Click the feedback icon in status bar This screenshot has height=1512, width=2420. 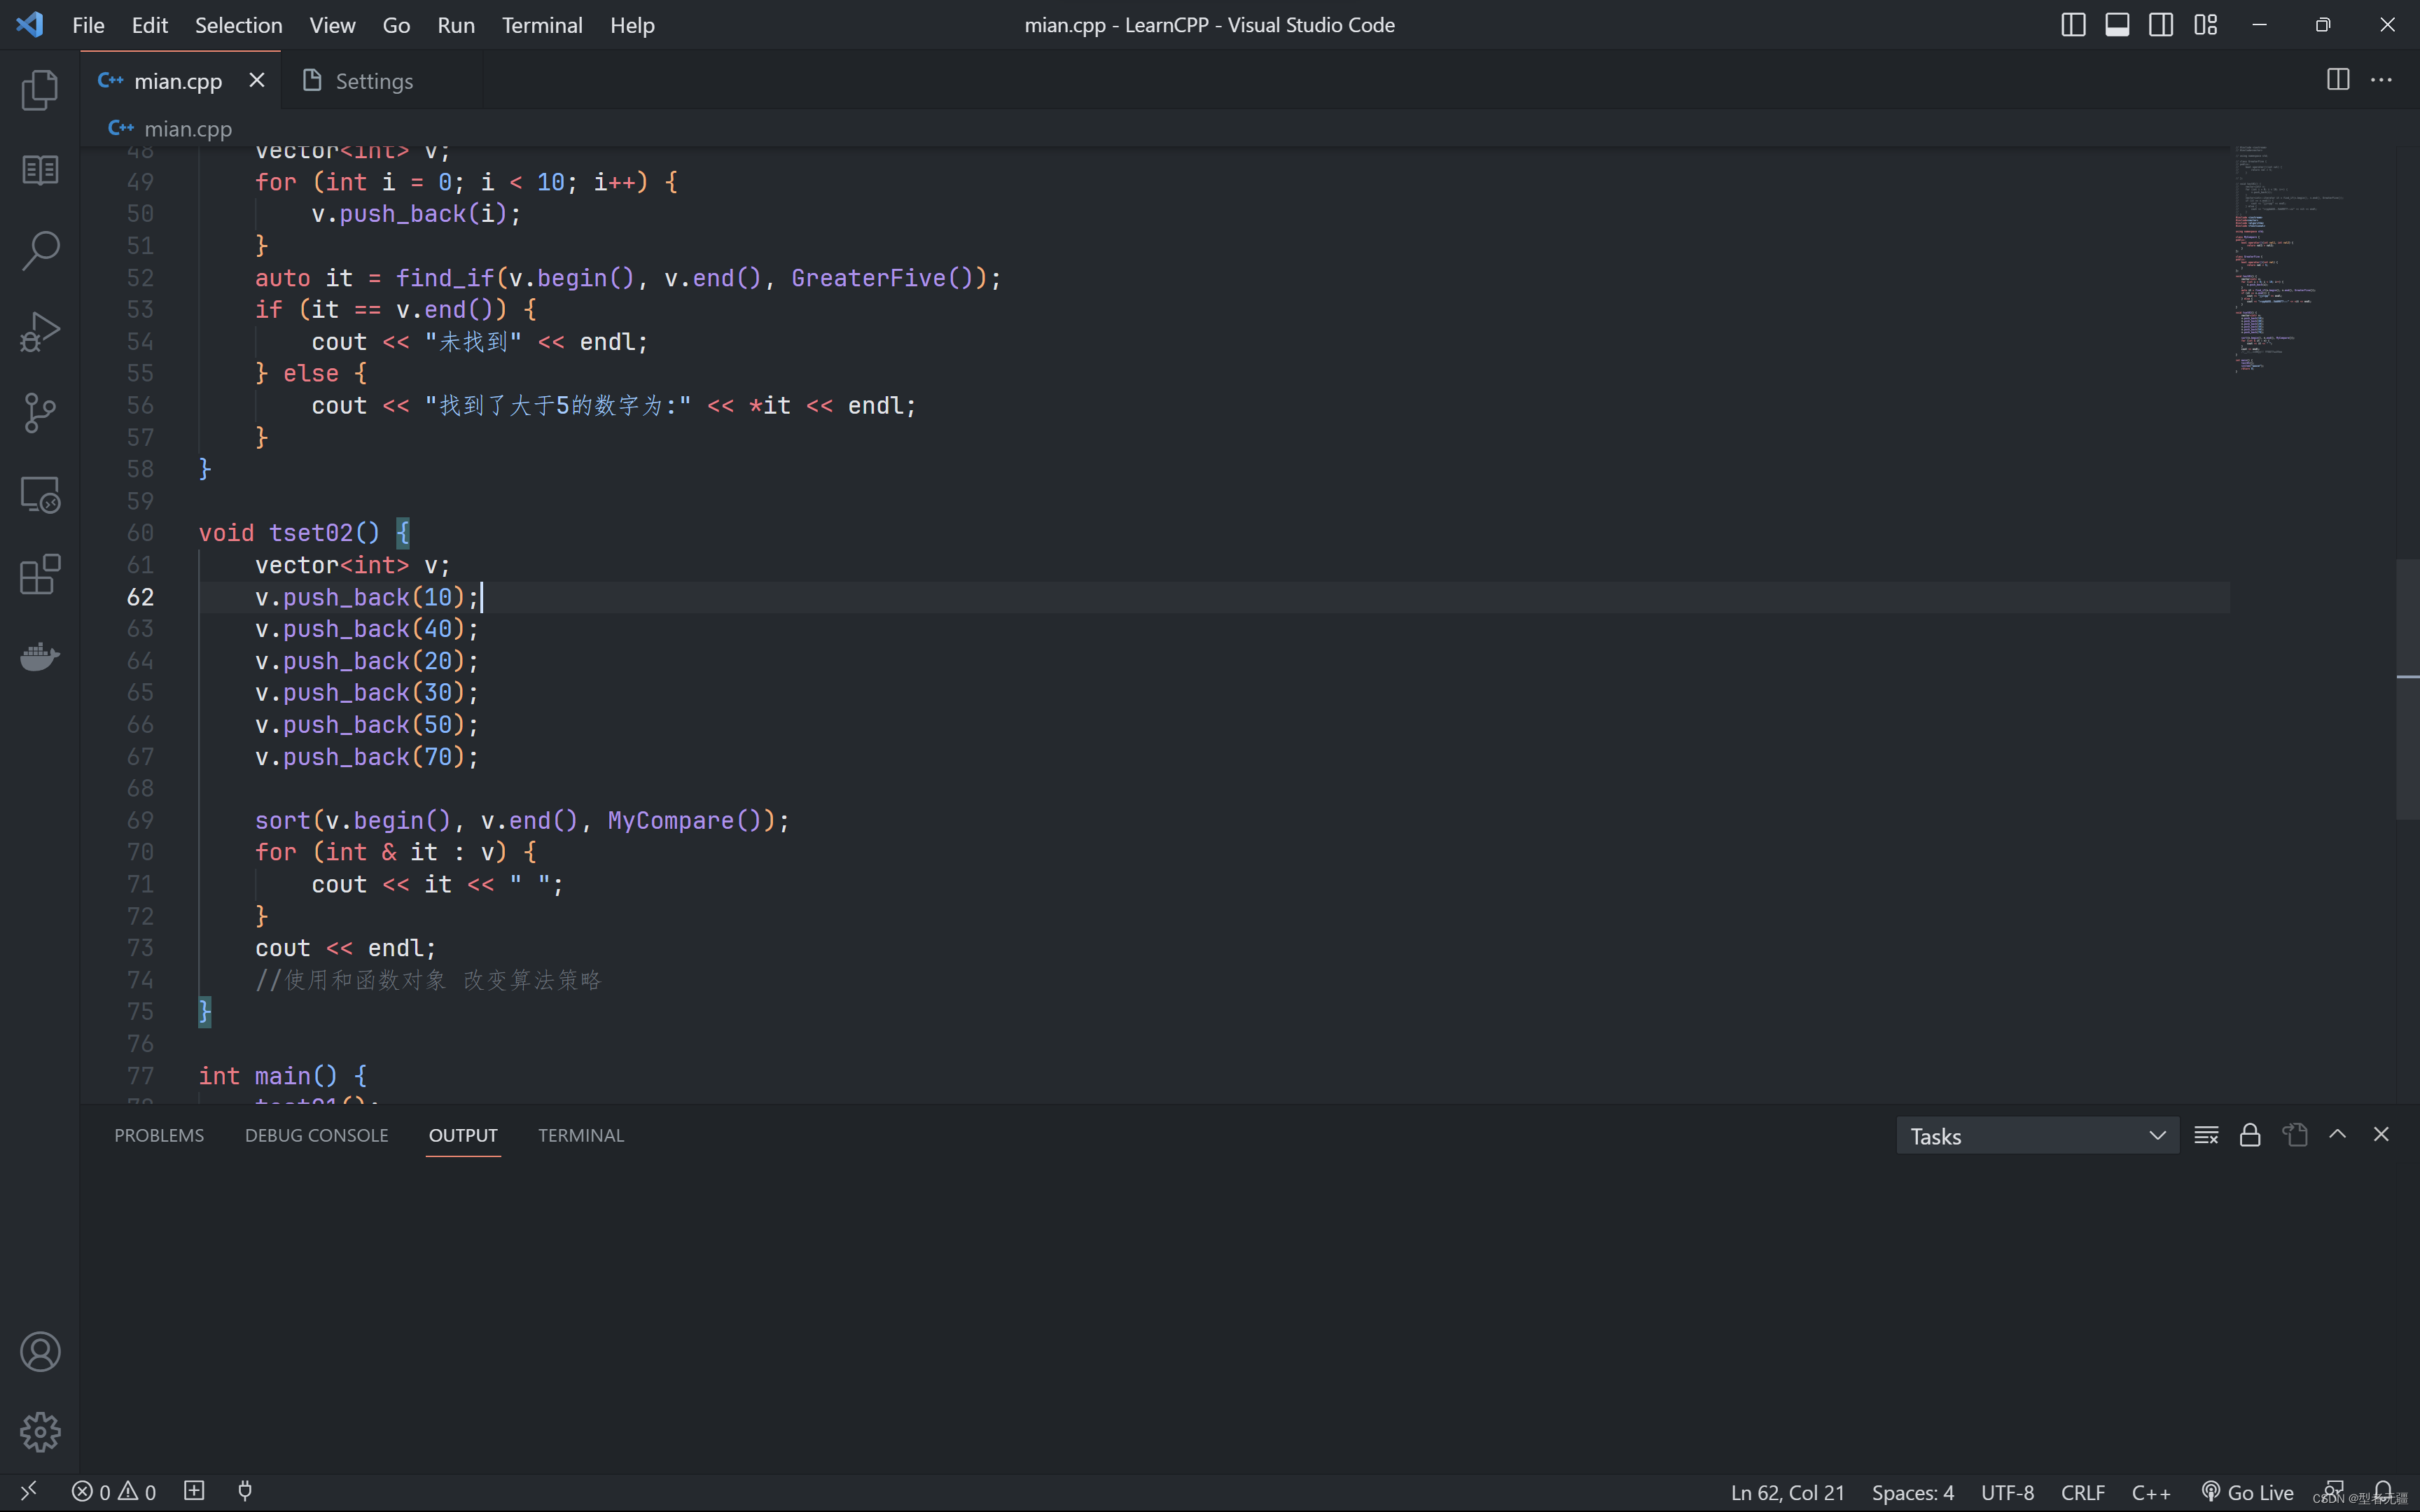pyautogui.click(x=2334, y=1491)
